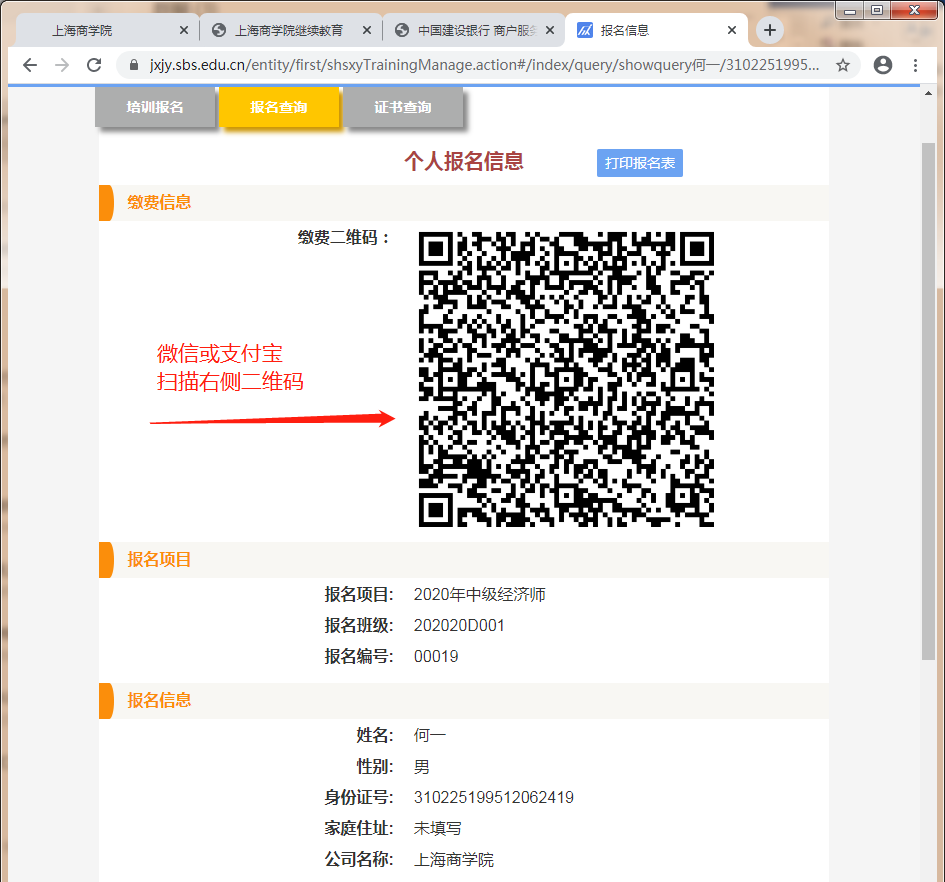Click the 缴费二维码 label
The width and height of the screenshot is (945, 882).
[344, 238]
